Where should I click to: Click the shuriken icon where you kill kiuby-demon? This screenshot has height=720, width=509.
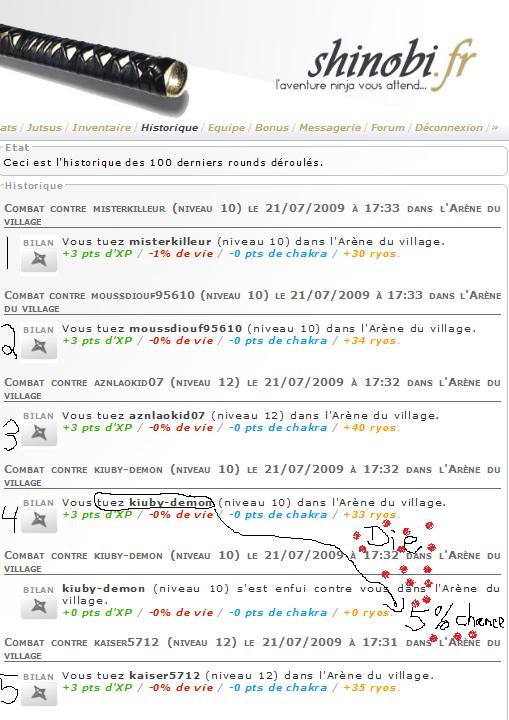[x=39, y=521]
